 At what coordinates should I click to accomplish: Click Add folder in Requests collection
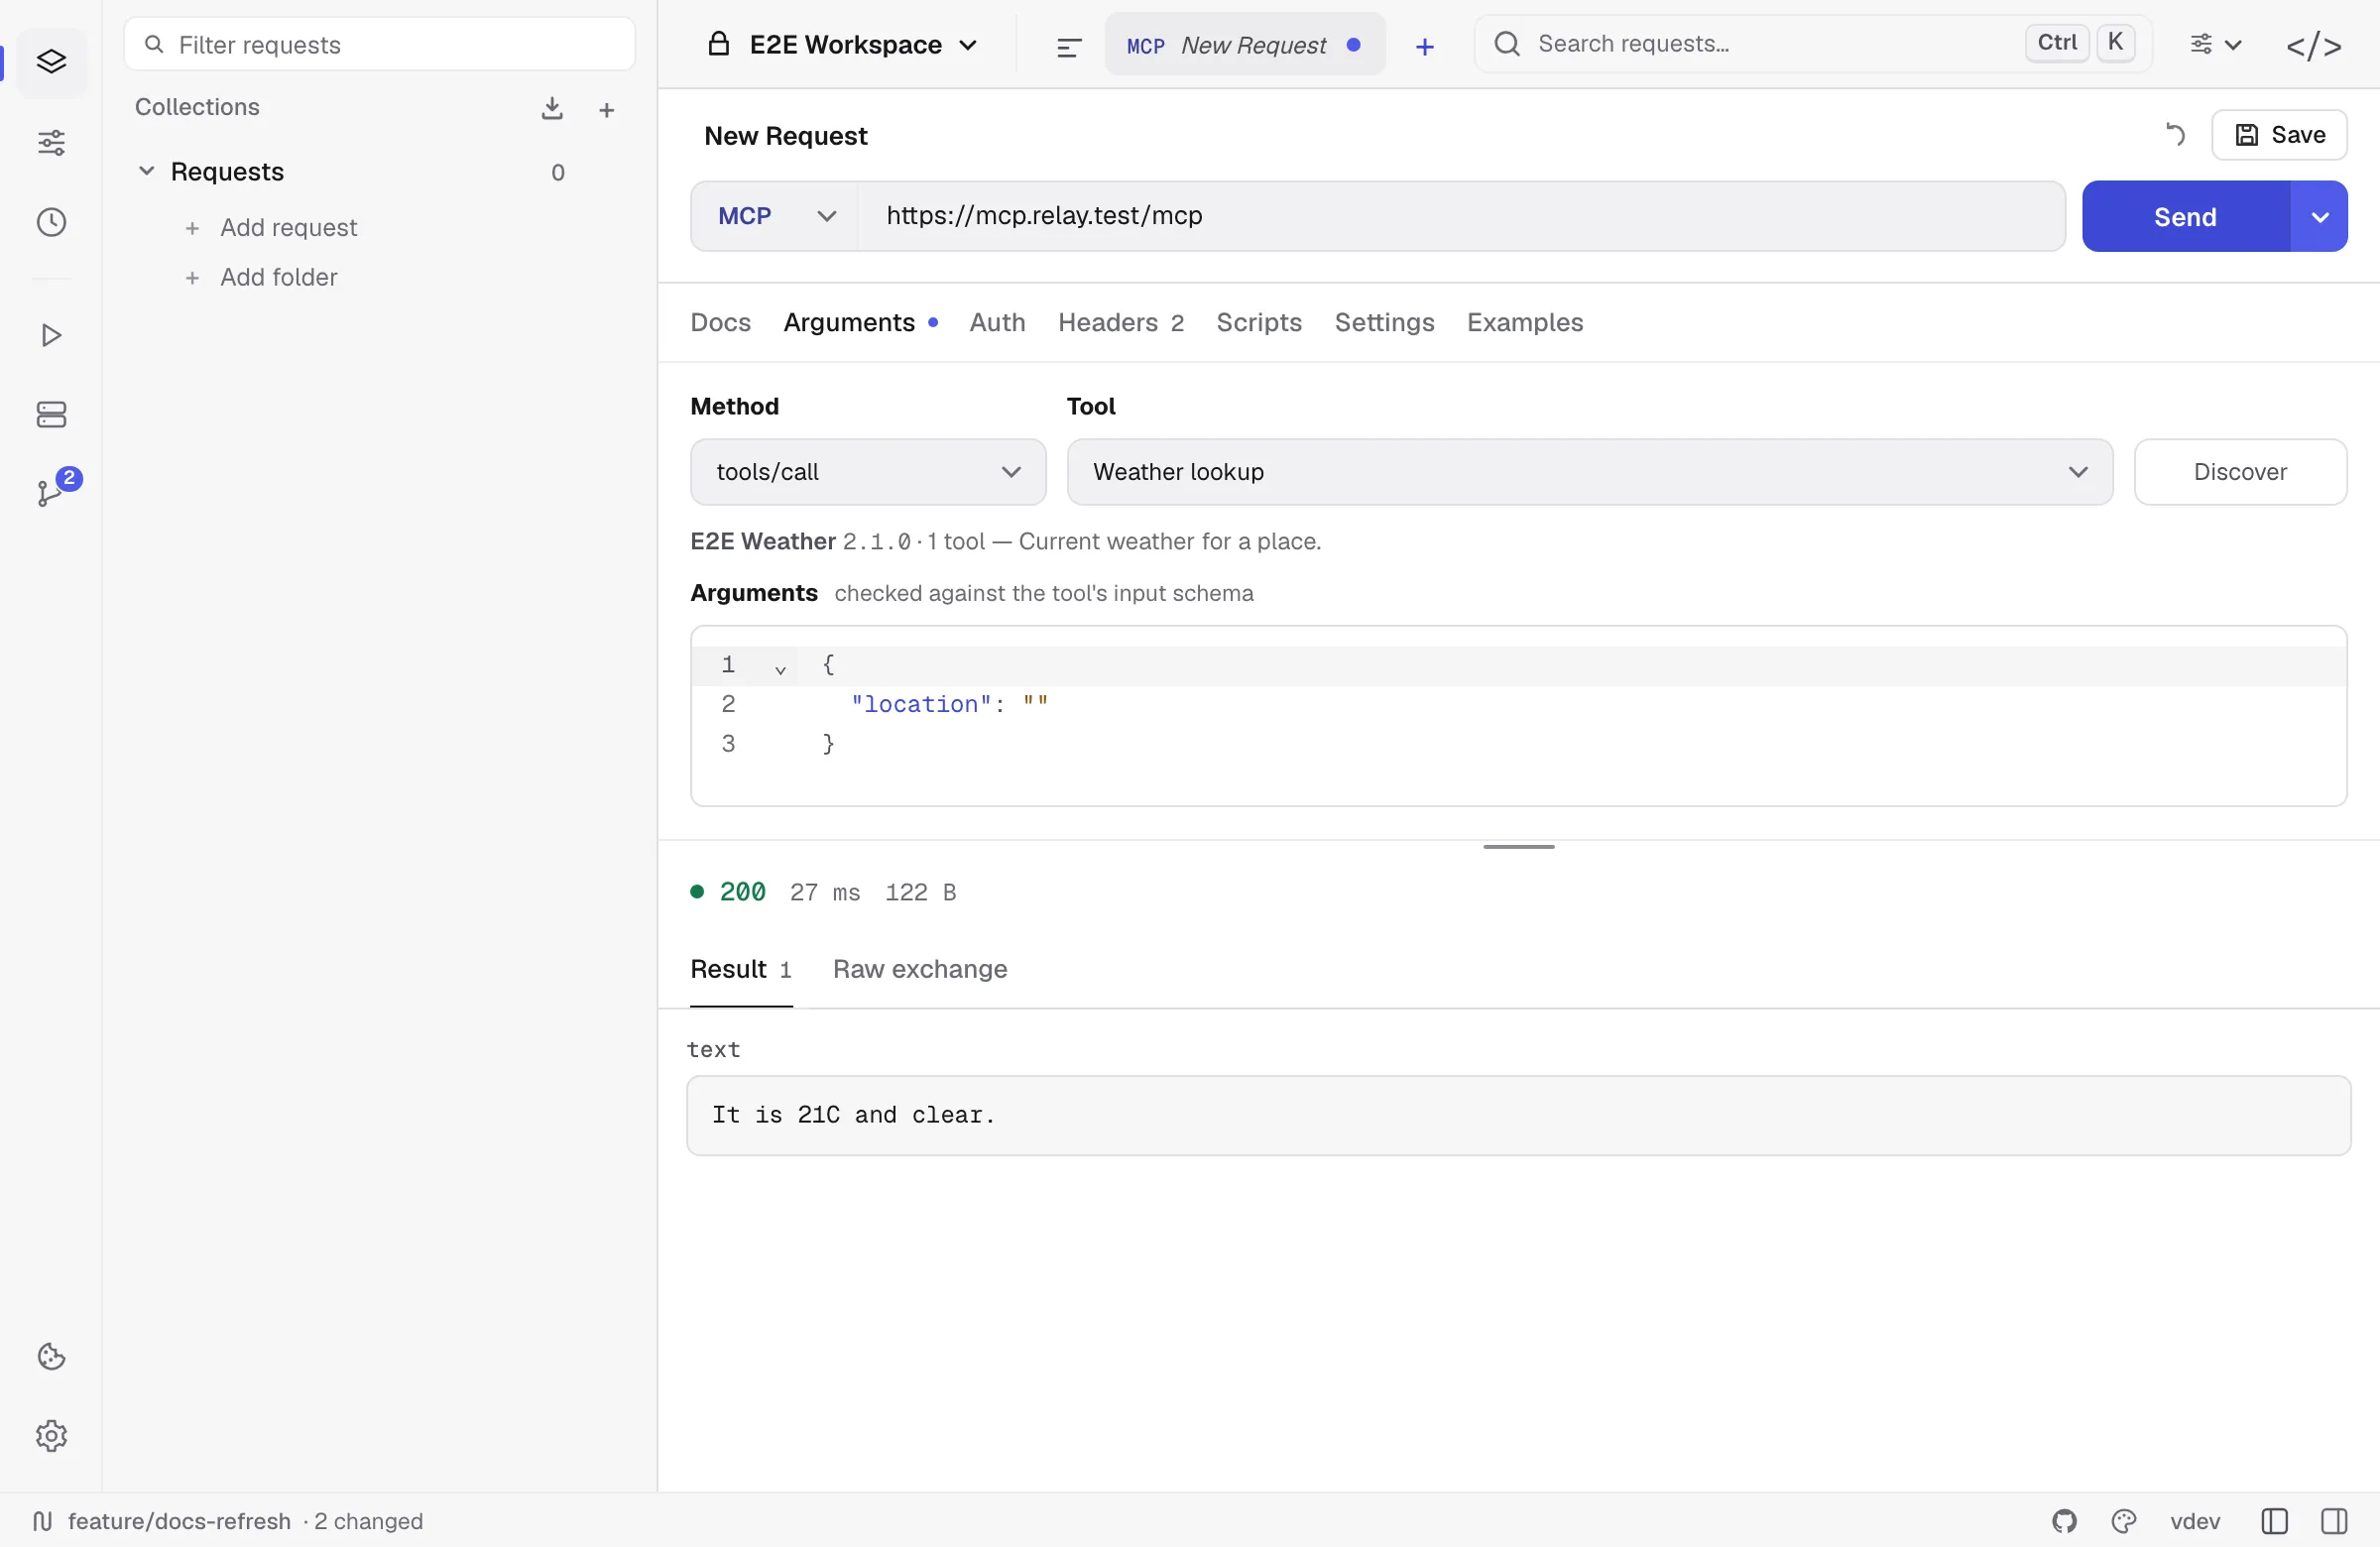pos(261,277)
